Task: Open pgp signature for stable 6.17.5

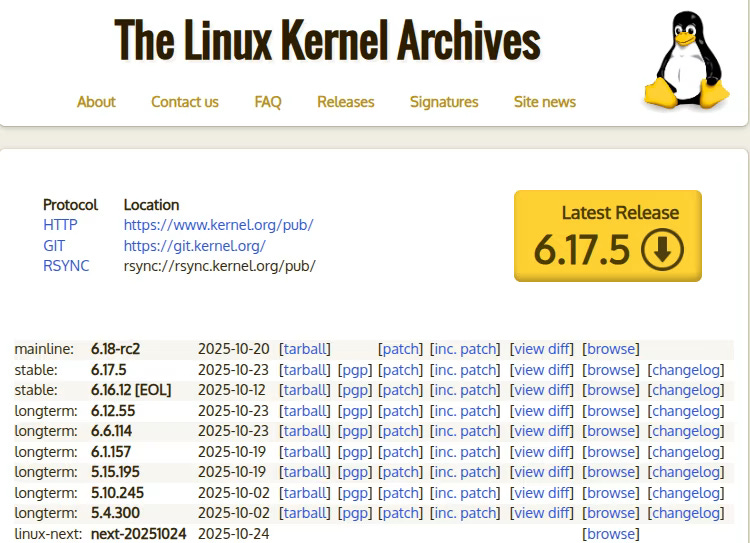Action: [x=355, y=370]
